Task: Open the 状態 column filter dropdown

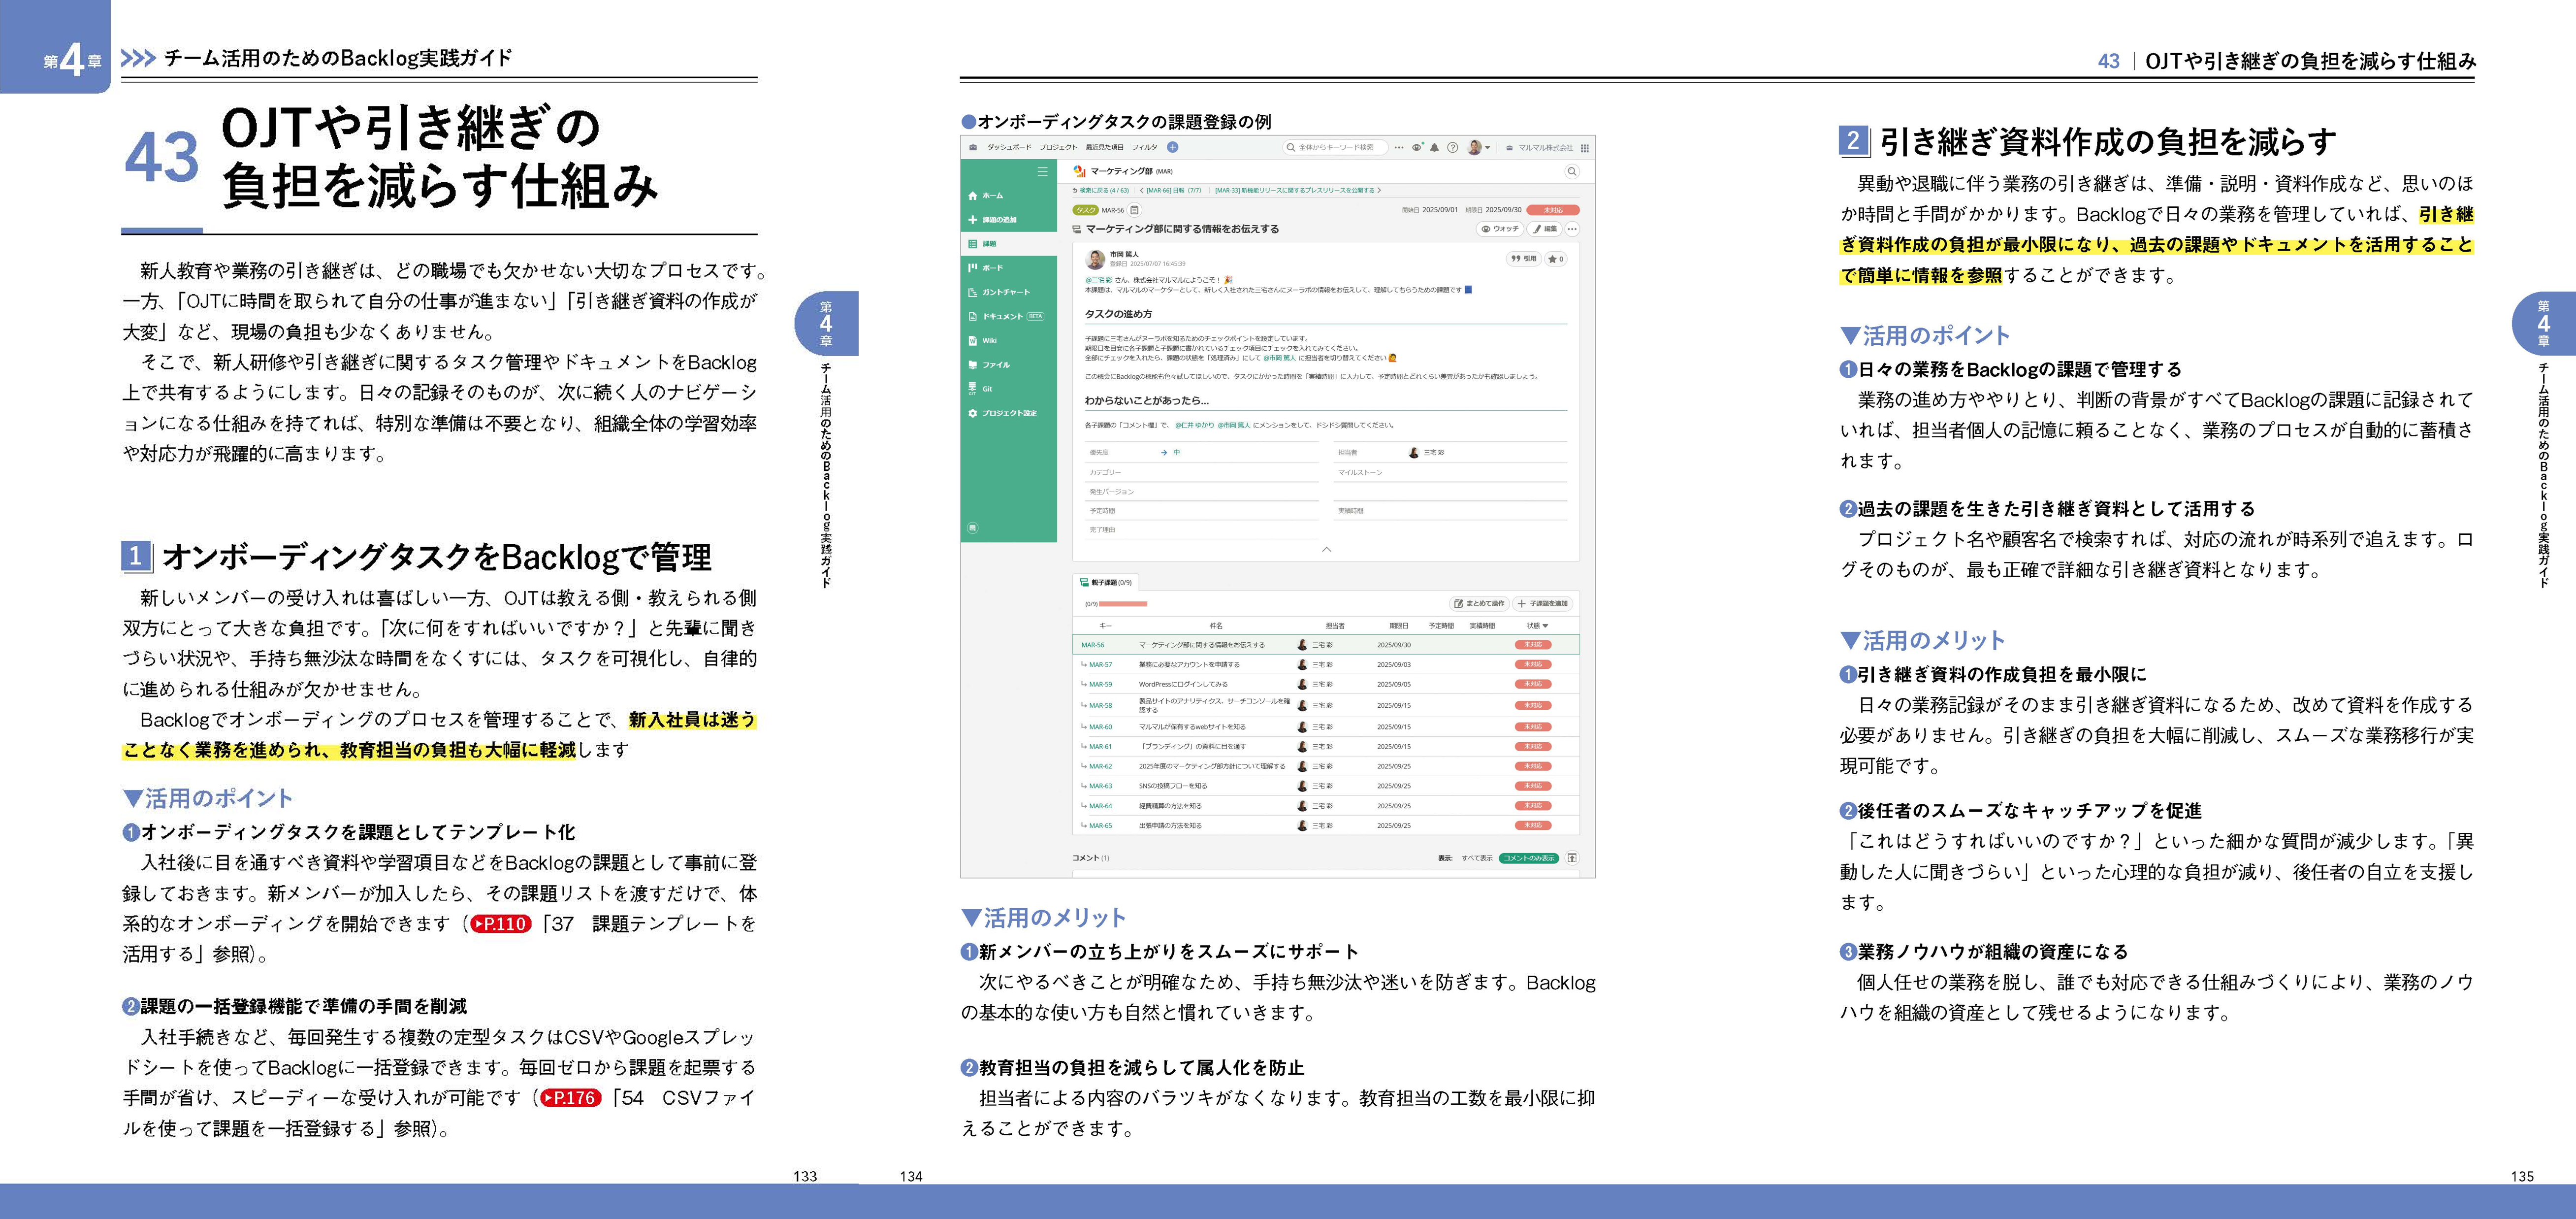Action: coord(1545,626)
